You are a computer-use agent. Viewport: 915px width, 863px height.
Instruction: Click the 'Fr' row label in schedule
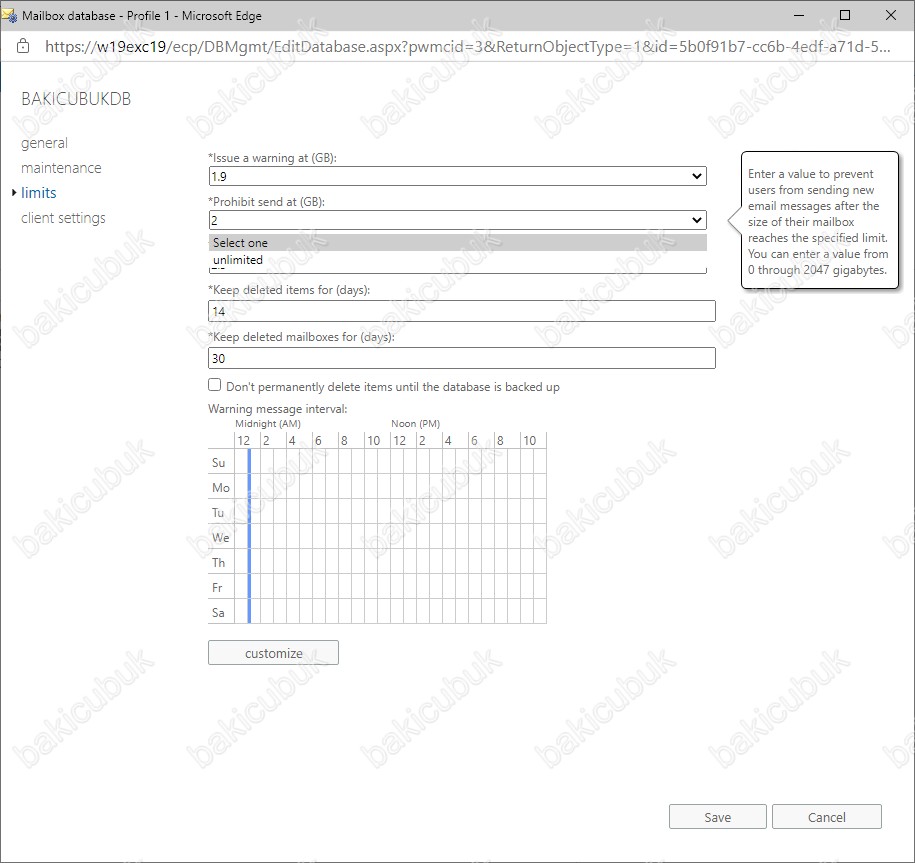pyautogui.click(x=217, y=588)
